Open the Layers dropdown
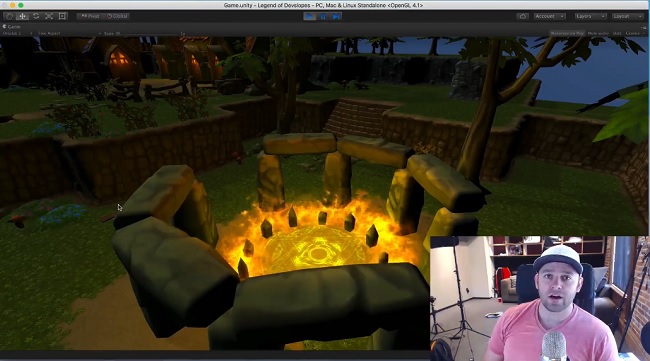650x361 pixels. click(x=590, y=16)
